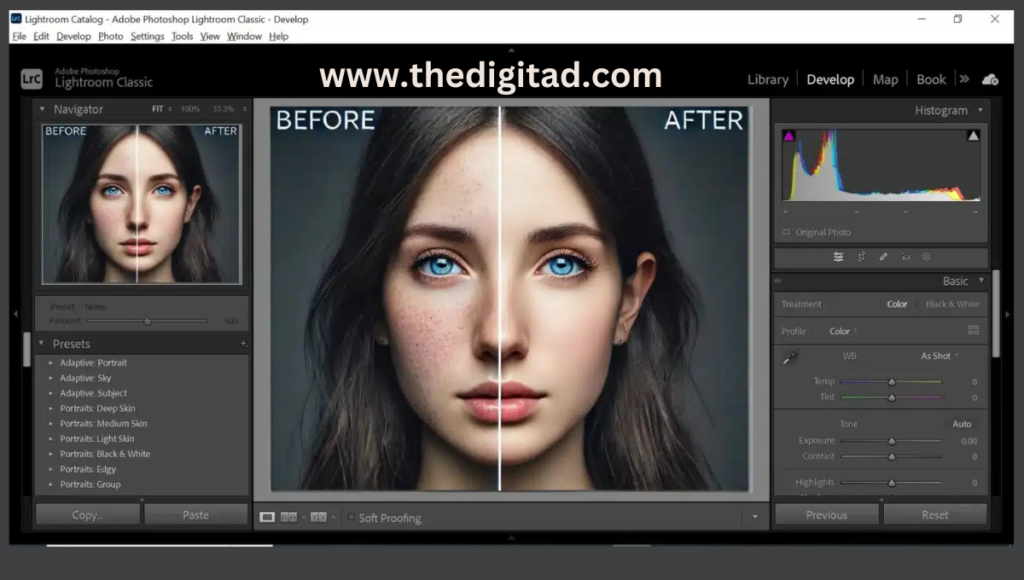Add new preset with plus icon
The height and width of the screenshot is (580, 1024).
[244, 344]
